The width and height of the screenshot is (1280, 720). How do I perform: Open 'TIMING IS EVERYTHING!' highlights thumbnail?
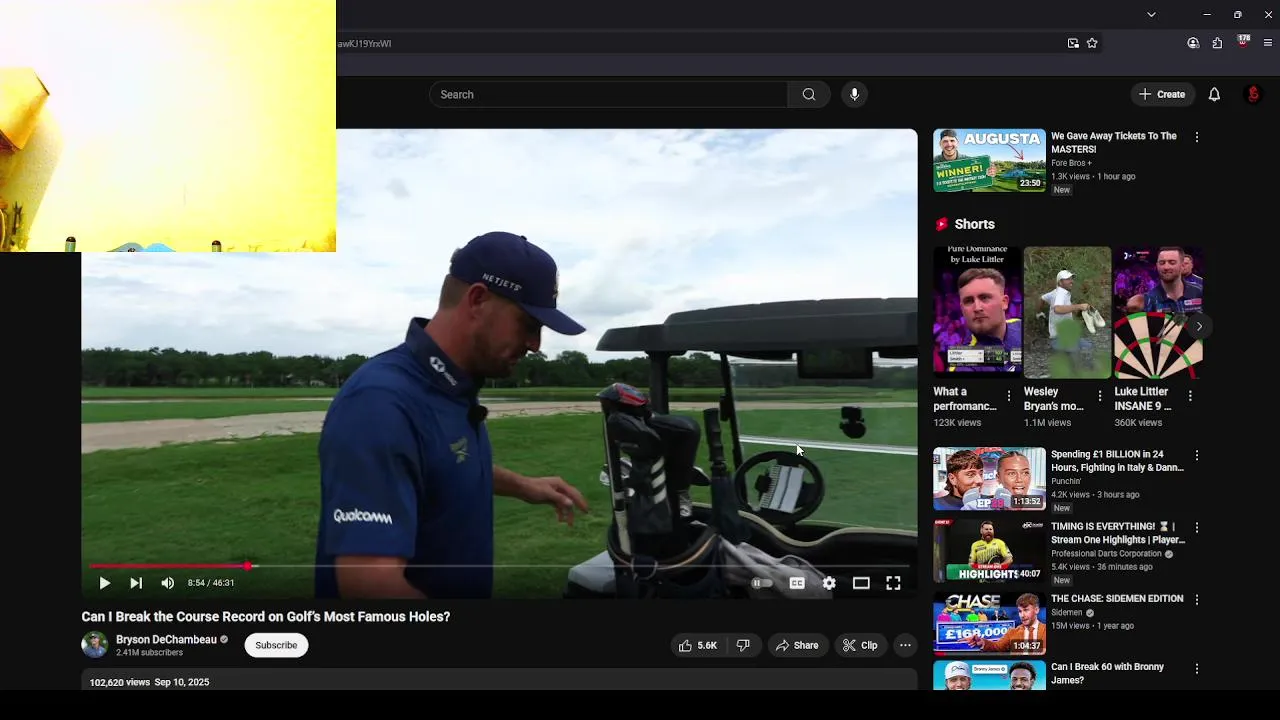[989, 551]
